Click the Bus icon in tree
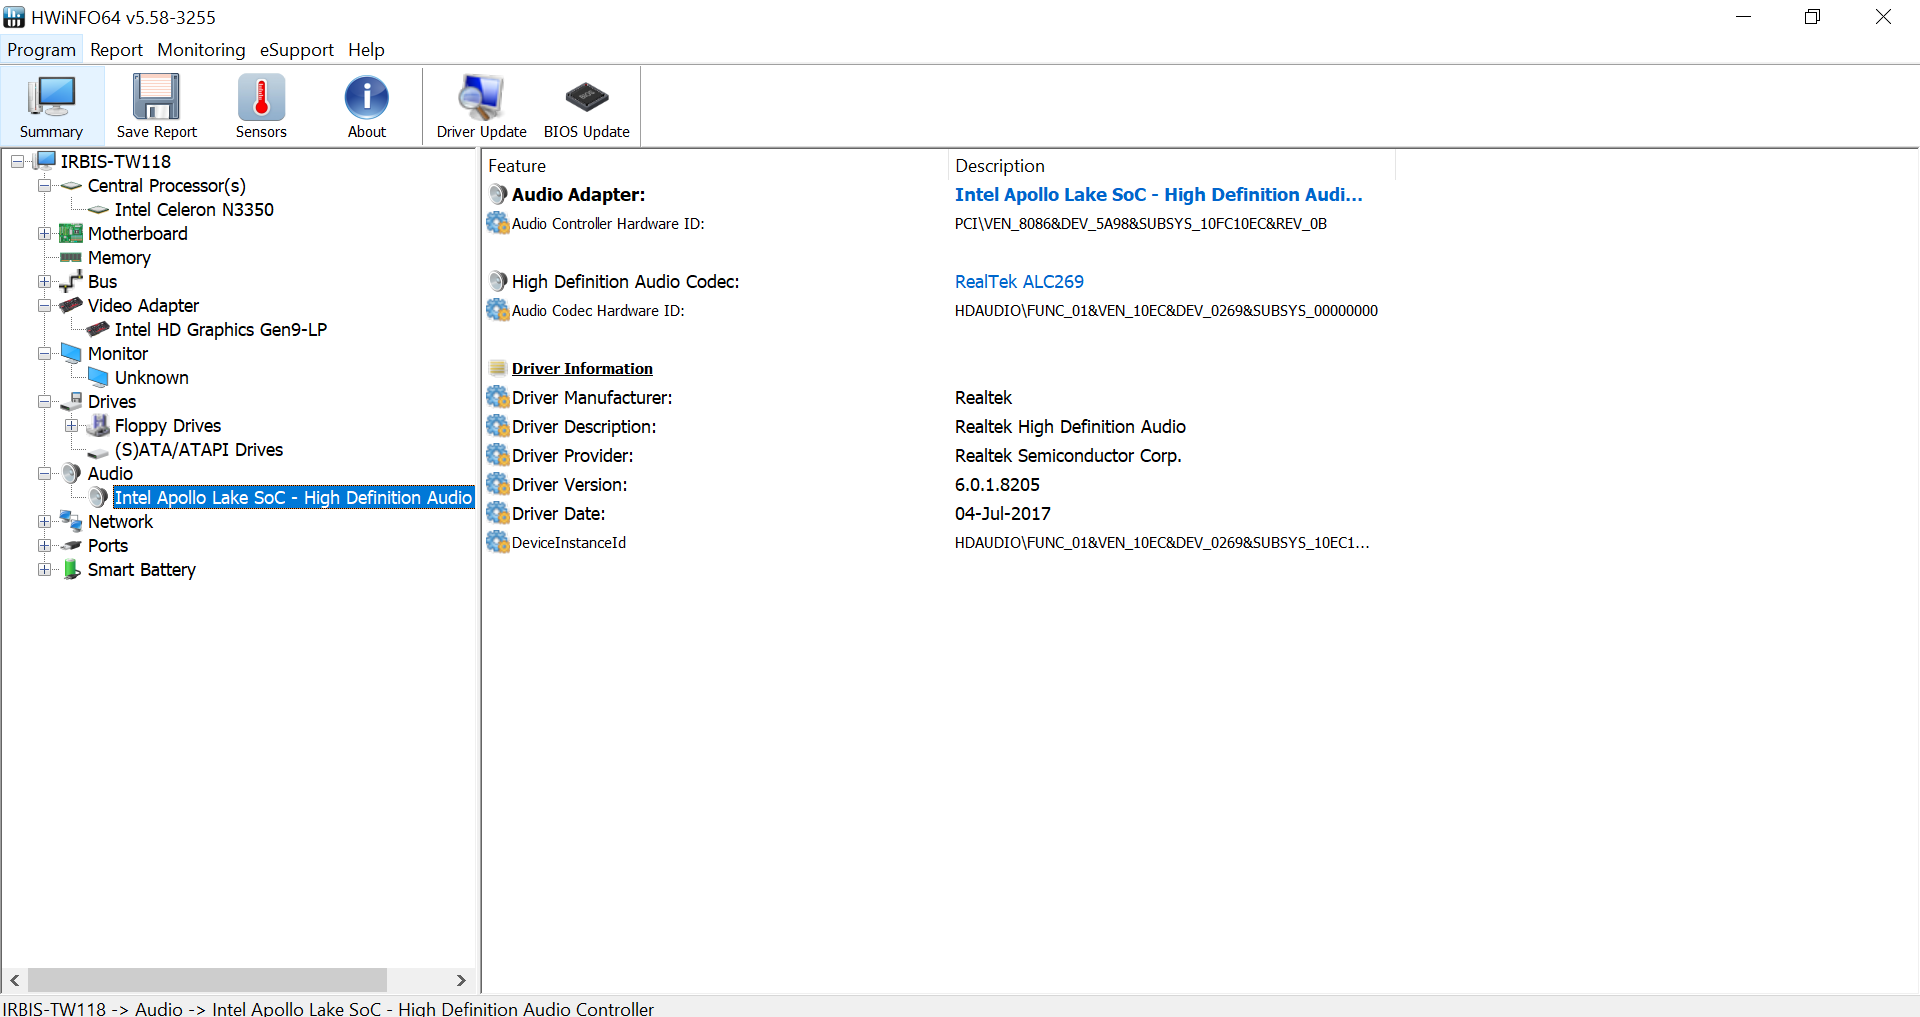 [71, 281]
